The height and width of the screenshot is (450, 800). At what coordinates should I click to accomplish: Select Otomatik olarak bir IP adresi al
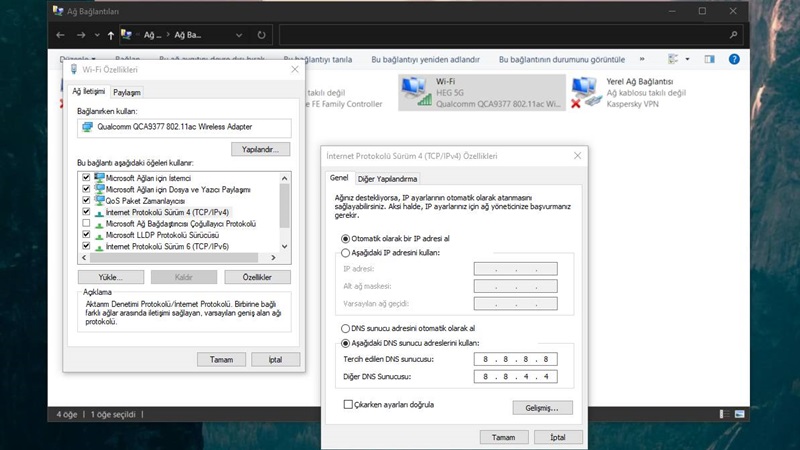pyautogui.click(x=345, y=239)
